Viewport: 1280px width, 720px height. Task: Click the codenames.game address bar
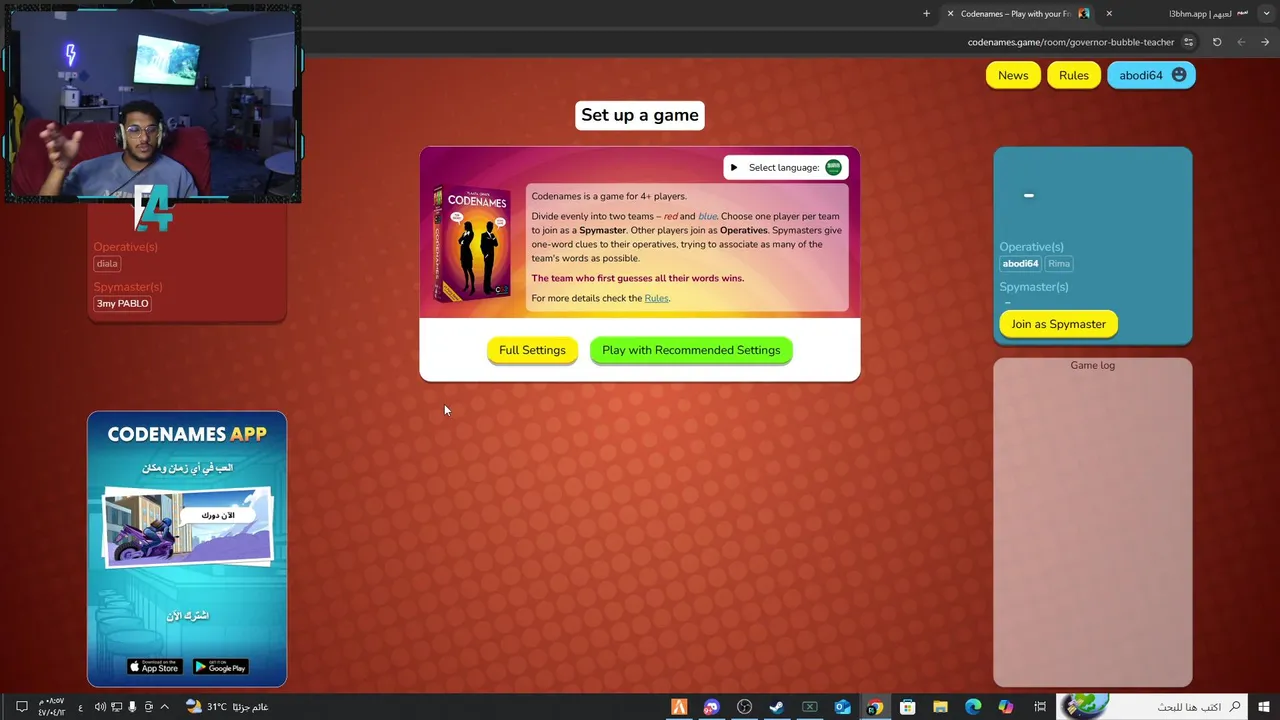1070,42
